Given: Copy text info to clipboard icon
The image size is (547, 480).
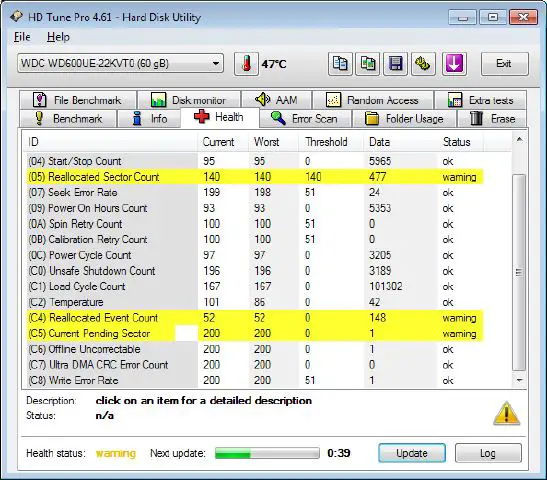Looking at the screenshot, I should coord(340,64).
